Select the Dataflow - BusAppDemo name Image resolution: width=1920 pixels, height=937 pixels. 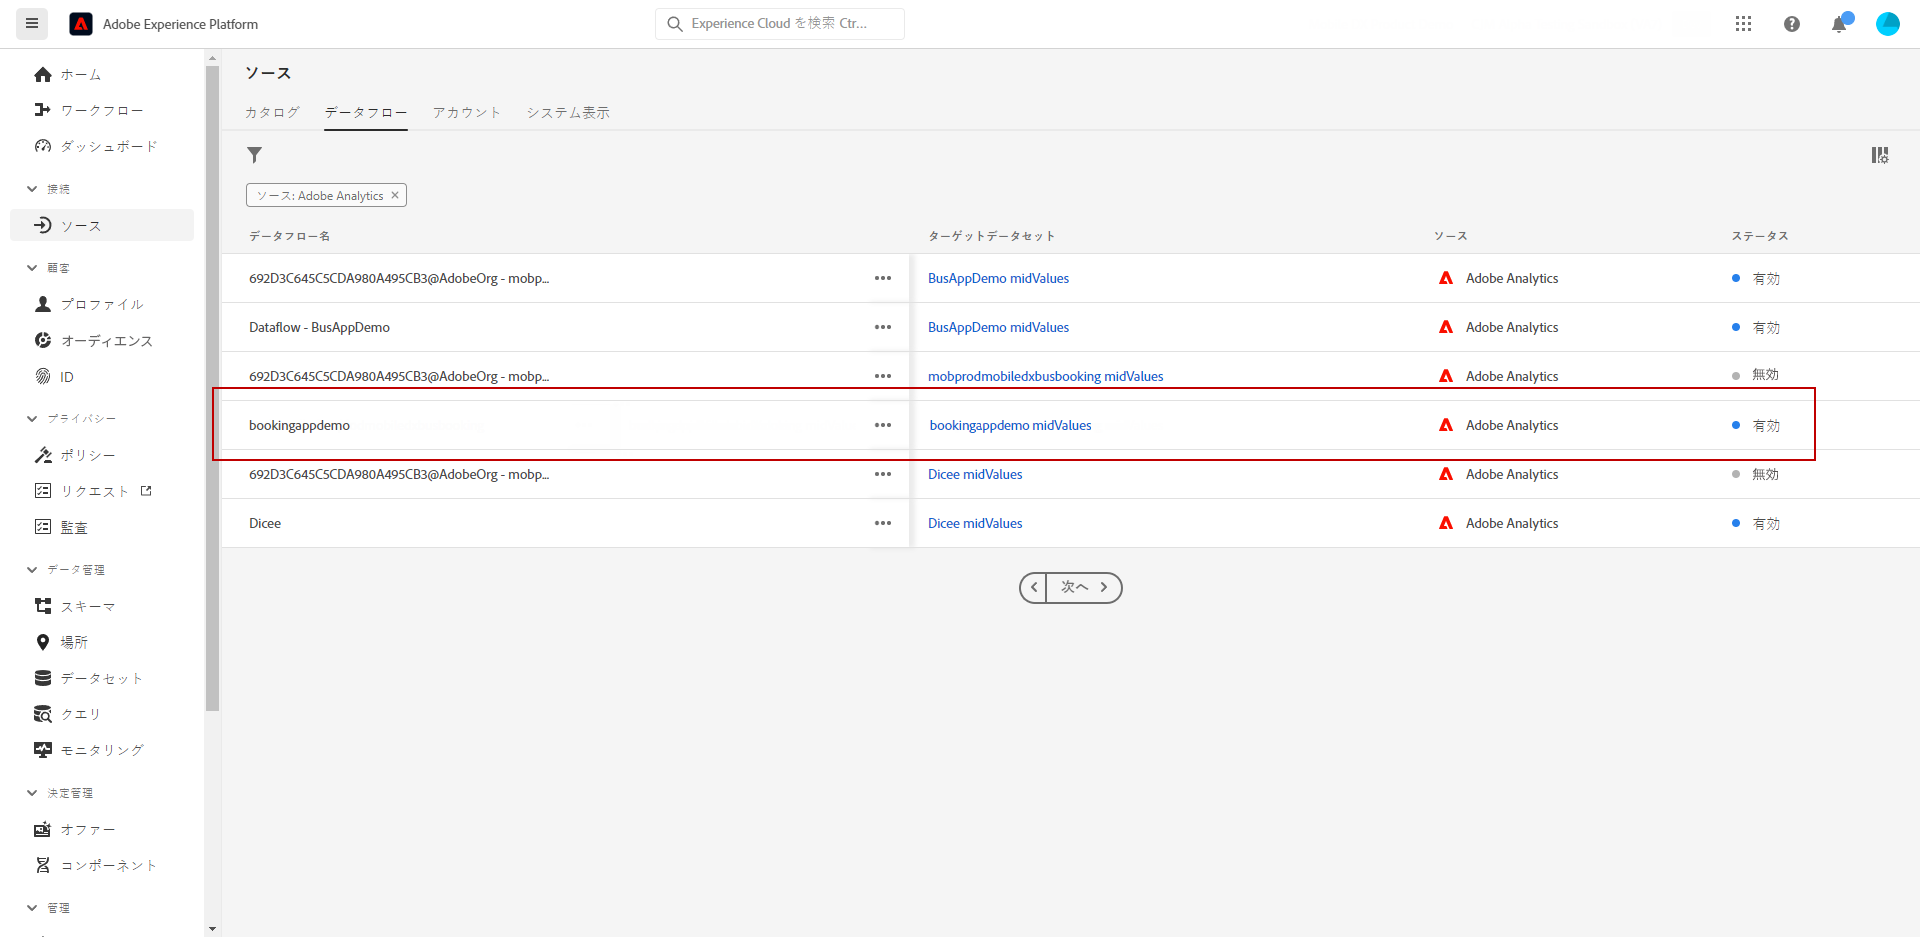coord(319,327)
